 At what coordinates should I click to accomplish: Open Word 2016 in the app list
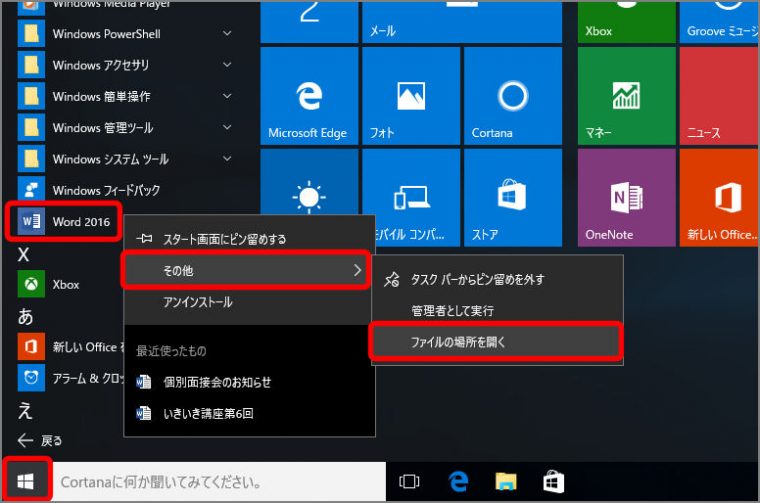pos(63,221)
